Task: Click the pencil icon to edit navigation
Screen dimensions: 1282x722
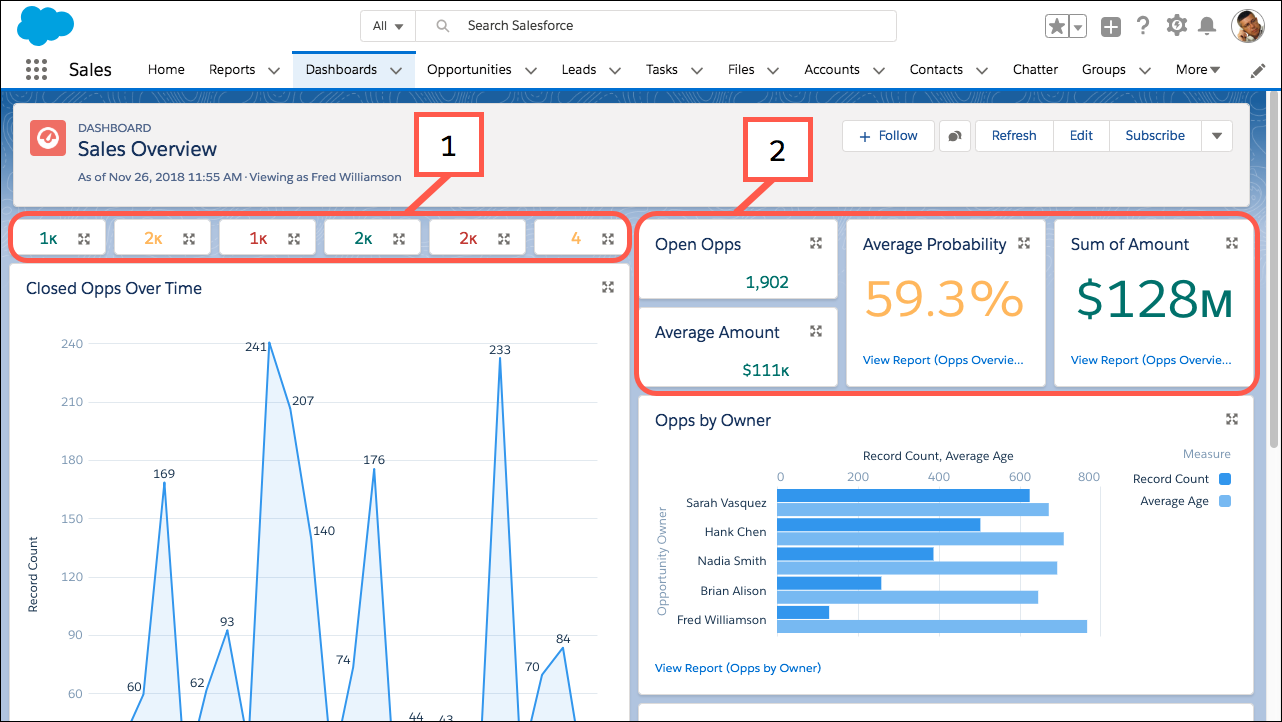Action: pyautogui.click(x=1258, y=70)
